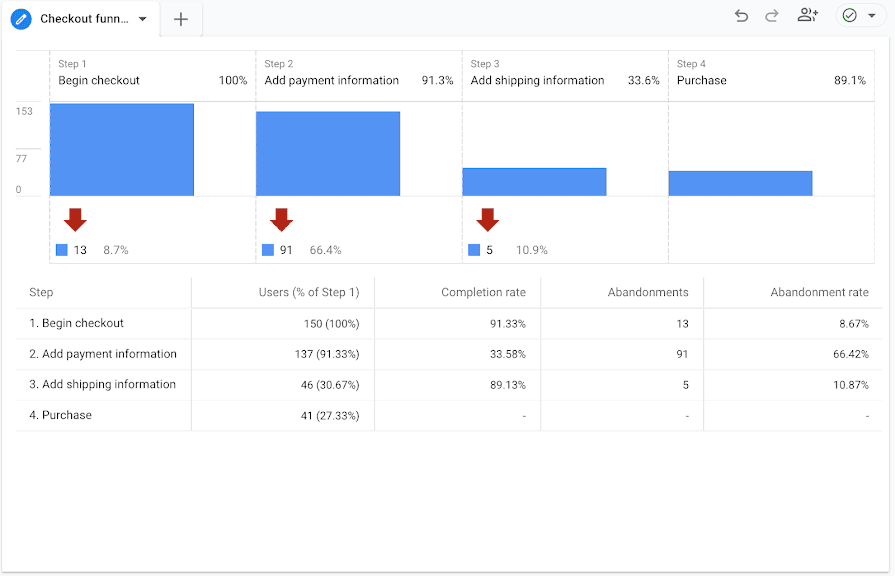Image resolution: width=895 pixels, height=576 pixels.
Task: Click the Step 4 Purchase funnel bar
Action: [740, 183]
